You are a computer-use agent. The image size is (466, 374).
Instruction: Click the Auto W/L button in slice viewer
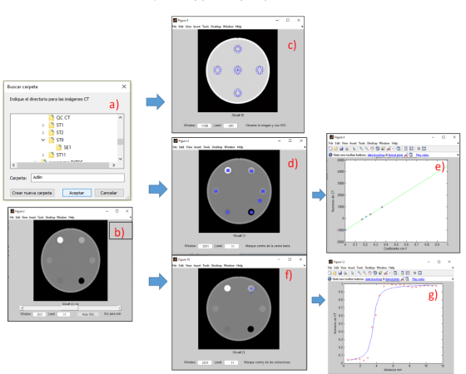click(x=88, y=314)
